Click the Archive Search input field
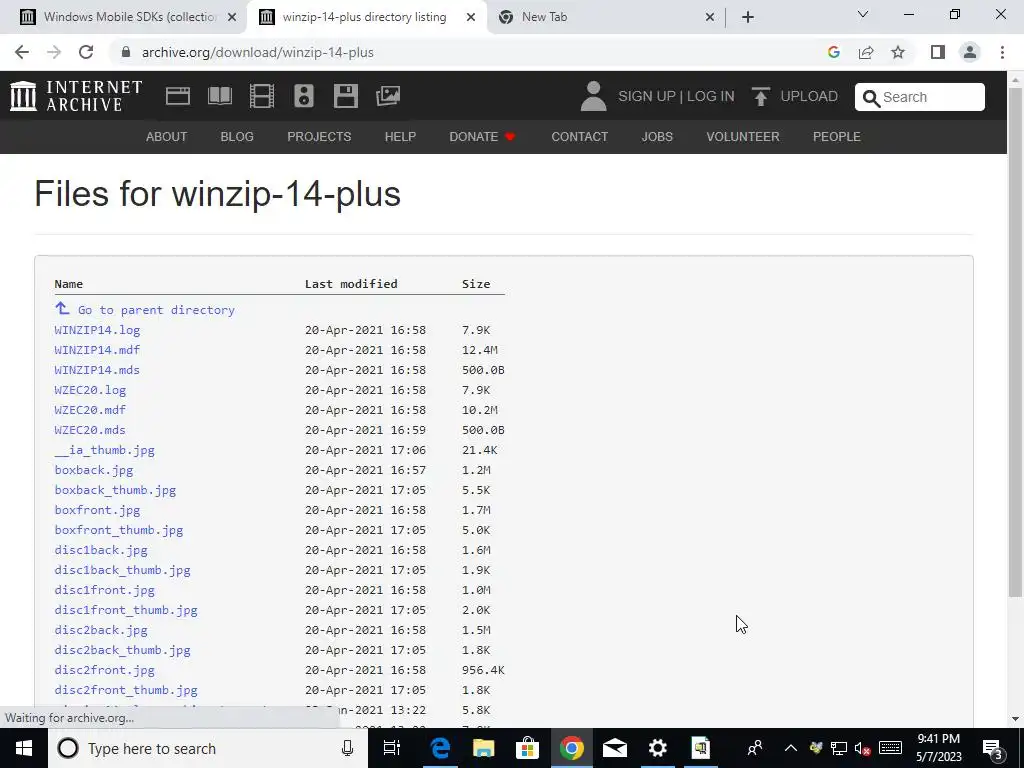1024x768 pixels. tap(920, 97)
